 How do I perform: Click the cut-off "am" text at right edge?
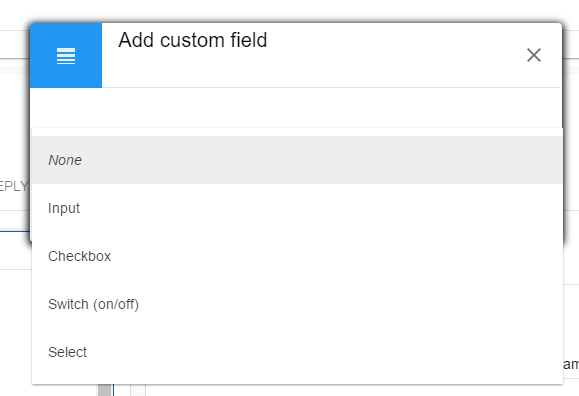(x=571, y=364)
